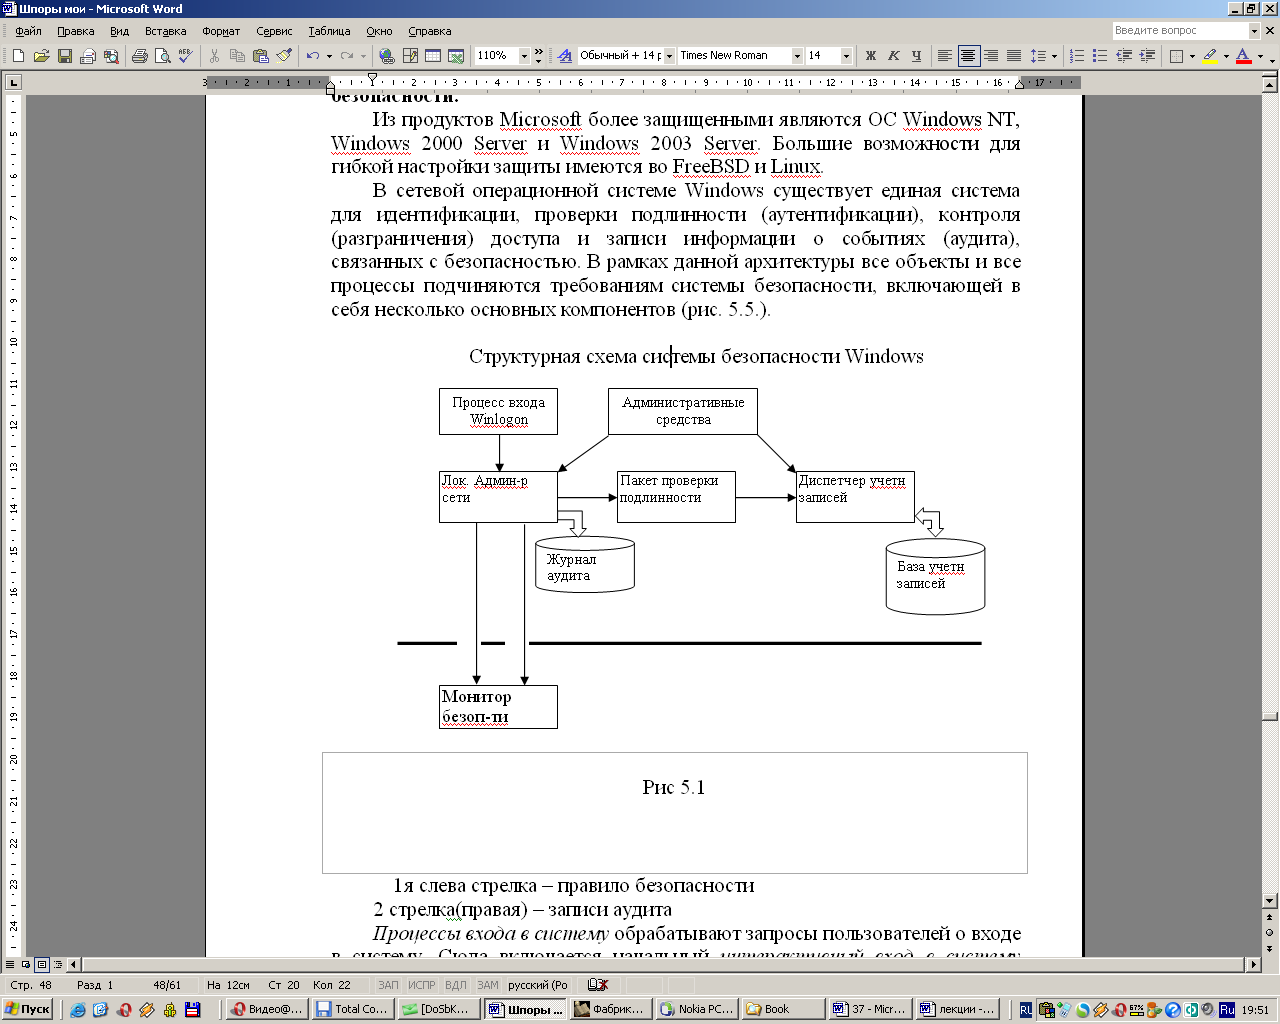The height and width of the screenshot is (1024, 1280).
Task: Expand the font color dropdown arrow
Action: click(x=1260, y=56)
